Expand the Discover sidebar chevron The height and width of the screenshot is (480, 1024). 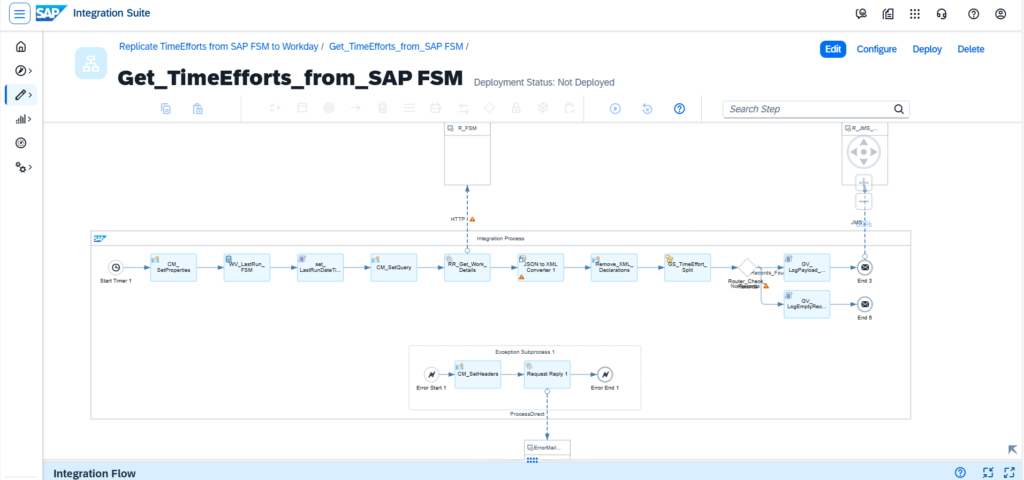click(x=30, y=71)
